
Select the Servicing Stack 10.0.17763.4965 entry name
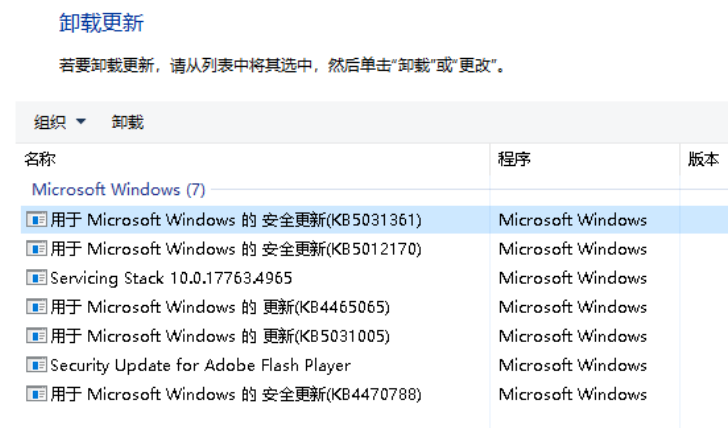(171, 278)
